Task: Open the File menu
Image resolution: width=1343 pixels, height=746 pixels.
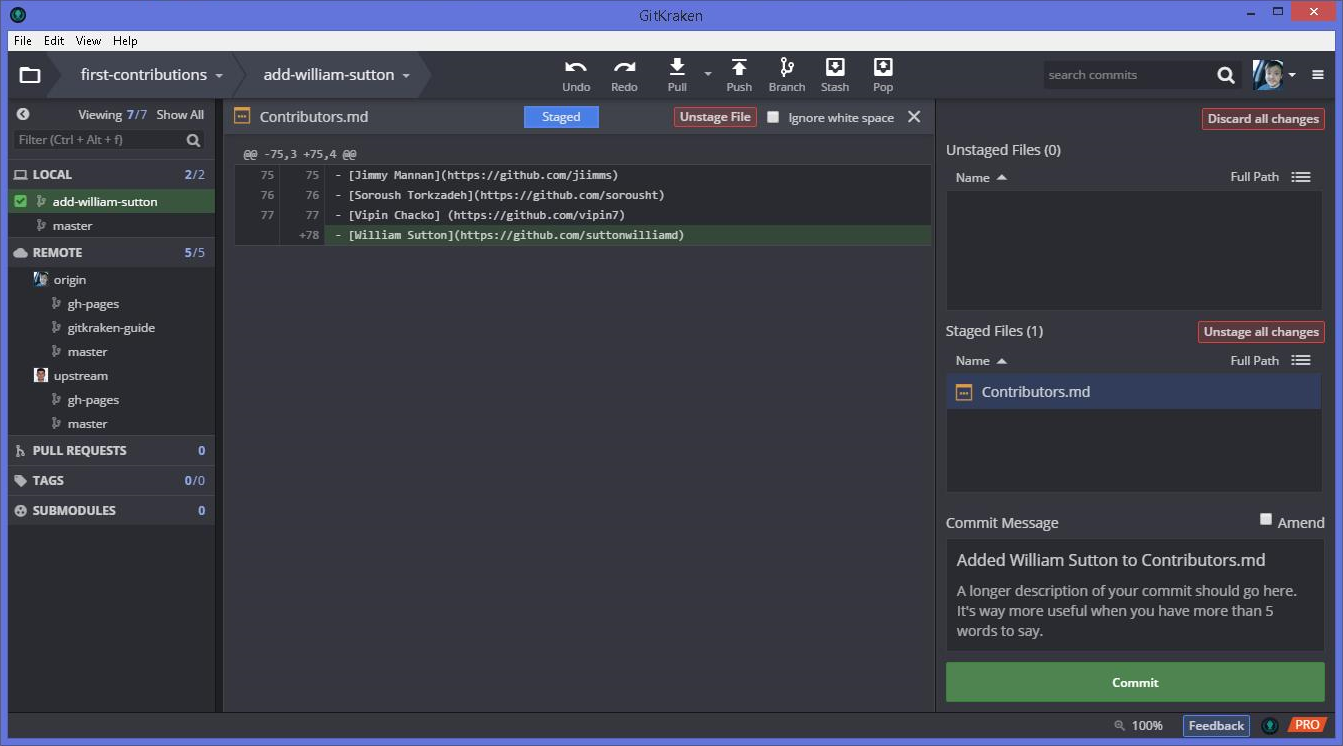Action: pos(23,41)
